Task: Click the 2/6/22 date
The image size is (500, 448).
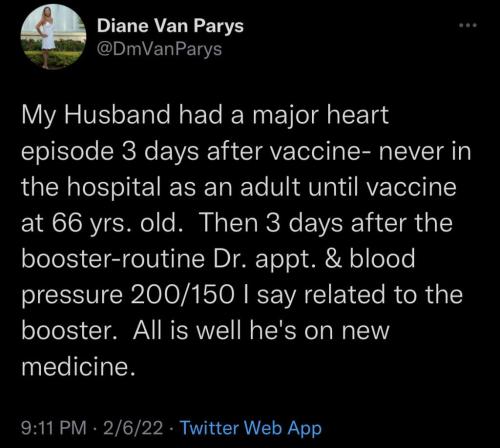Action: click(x=133, y=428)
